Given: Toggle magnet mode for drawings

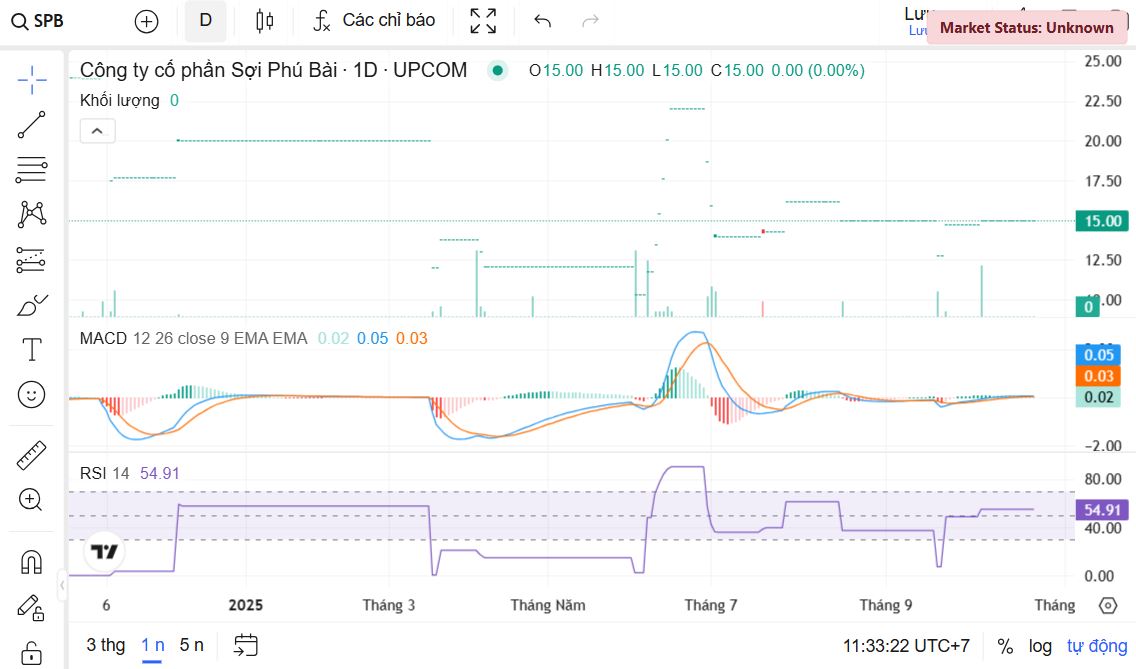Looking at the screenshot, I should pos(32,562).
